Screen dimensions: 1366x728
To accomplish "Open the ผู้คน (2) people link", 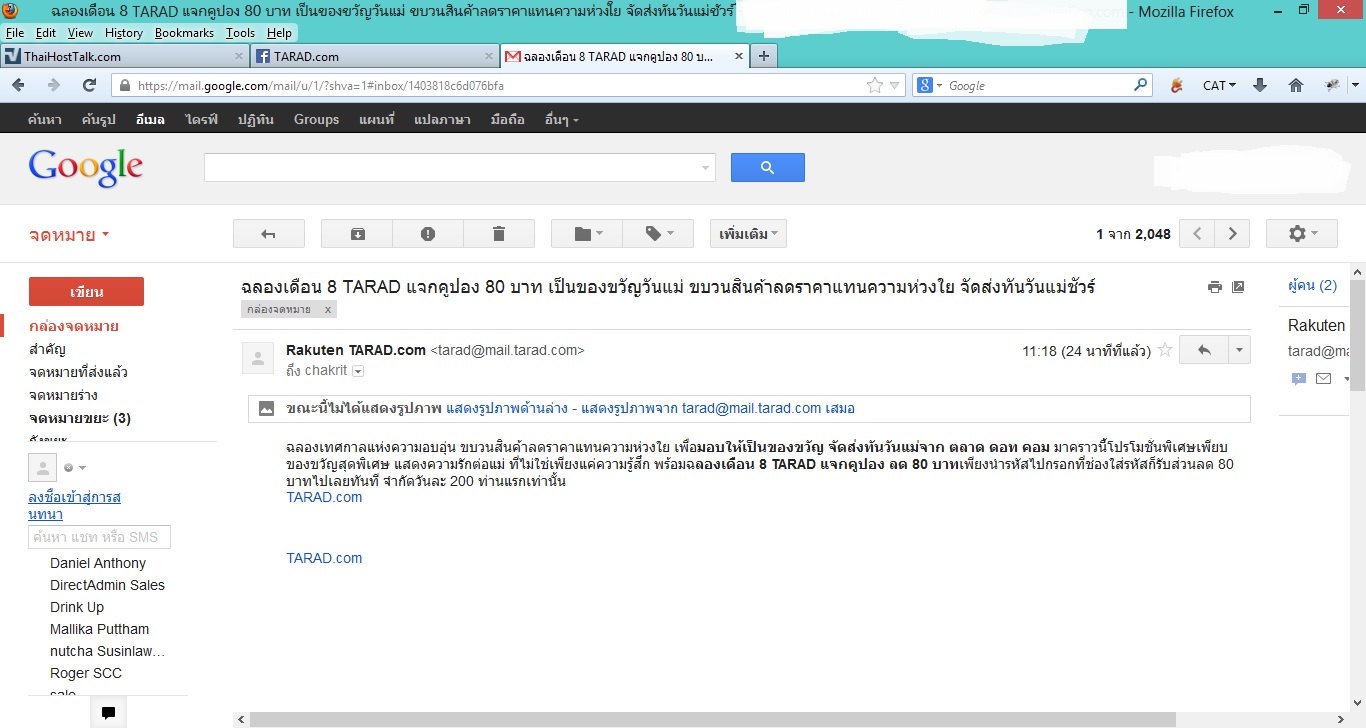I will click(1312, 285).
